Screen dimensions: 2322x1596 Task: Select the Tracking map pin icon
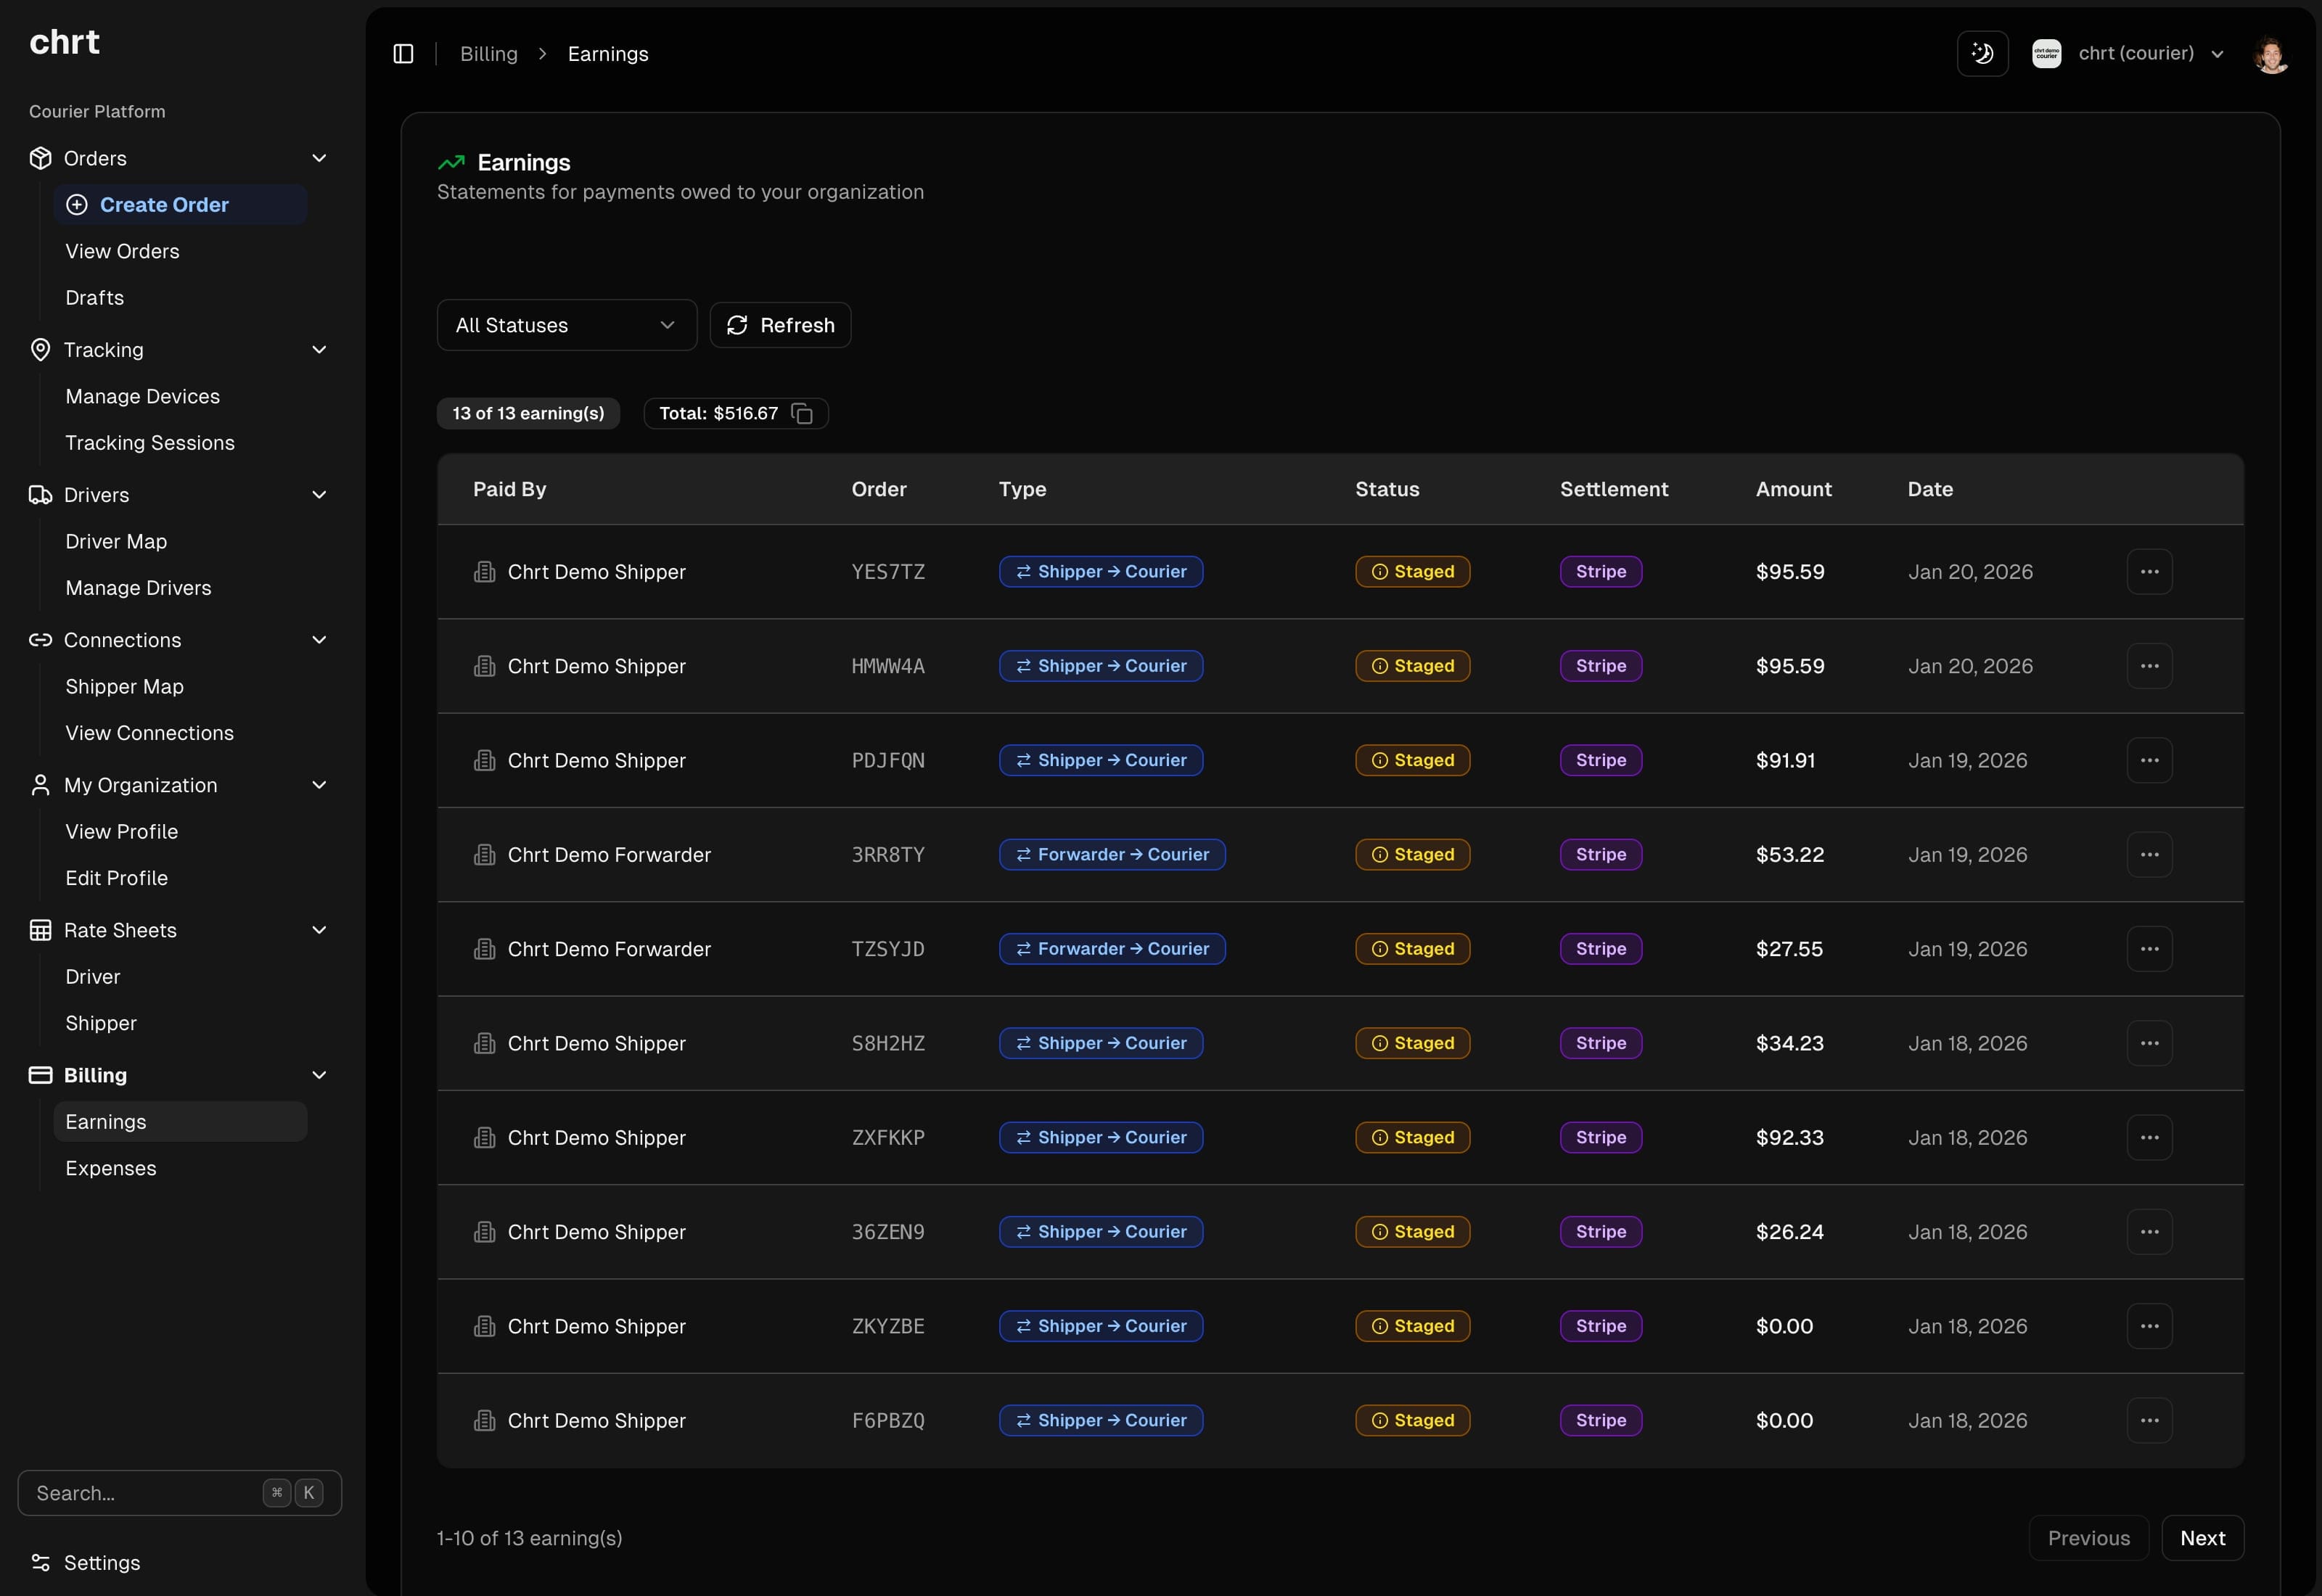40,349
